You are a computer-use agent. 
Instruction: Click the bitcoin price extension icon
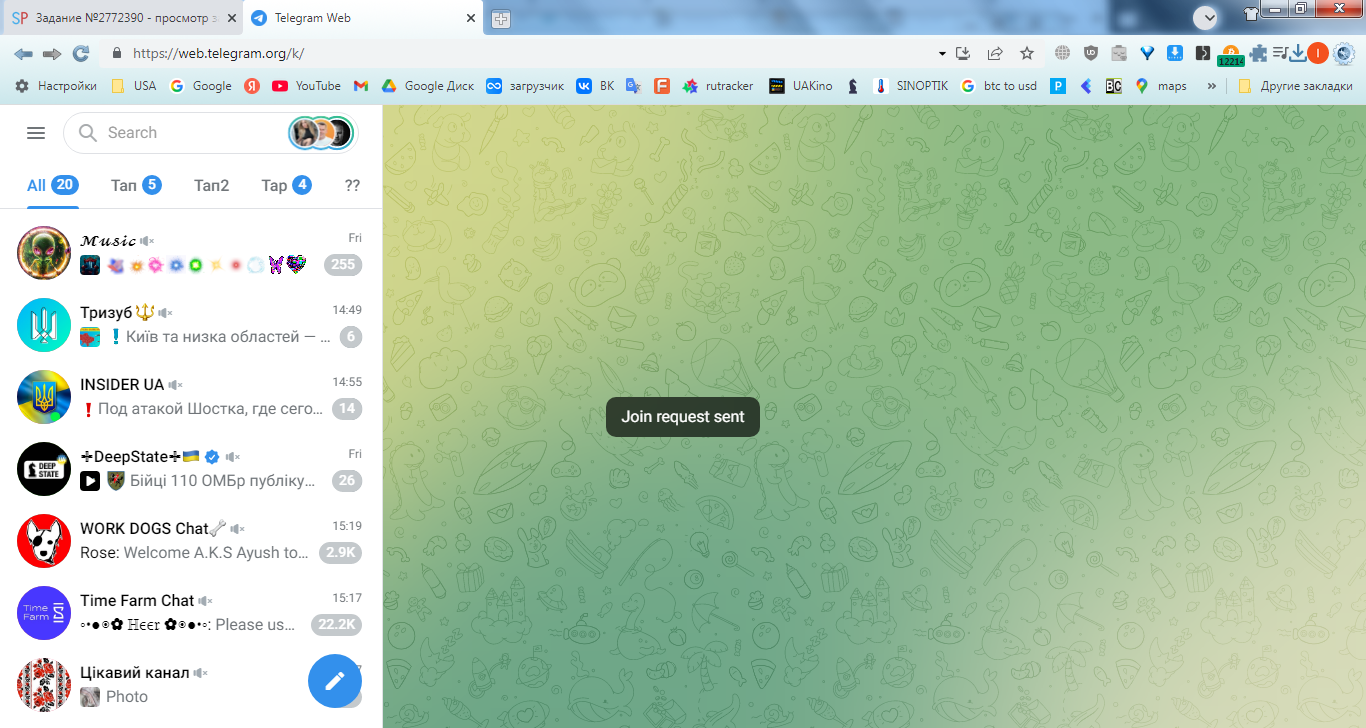coord(1231,56)
